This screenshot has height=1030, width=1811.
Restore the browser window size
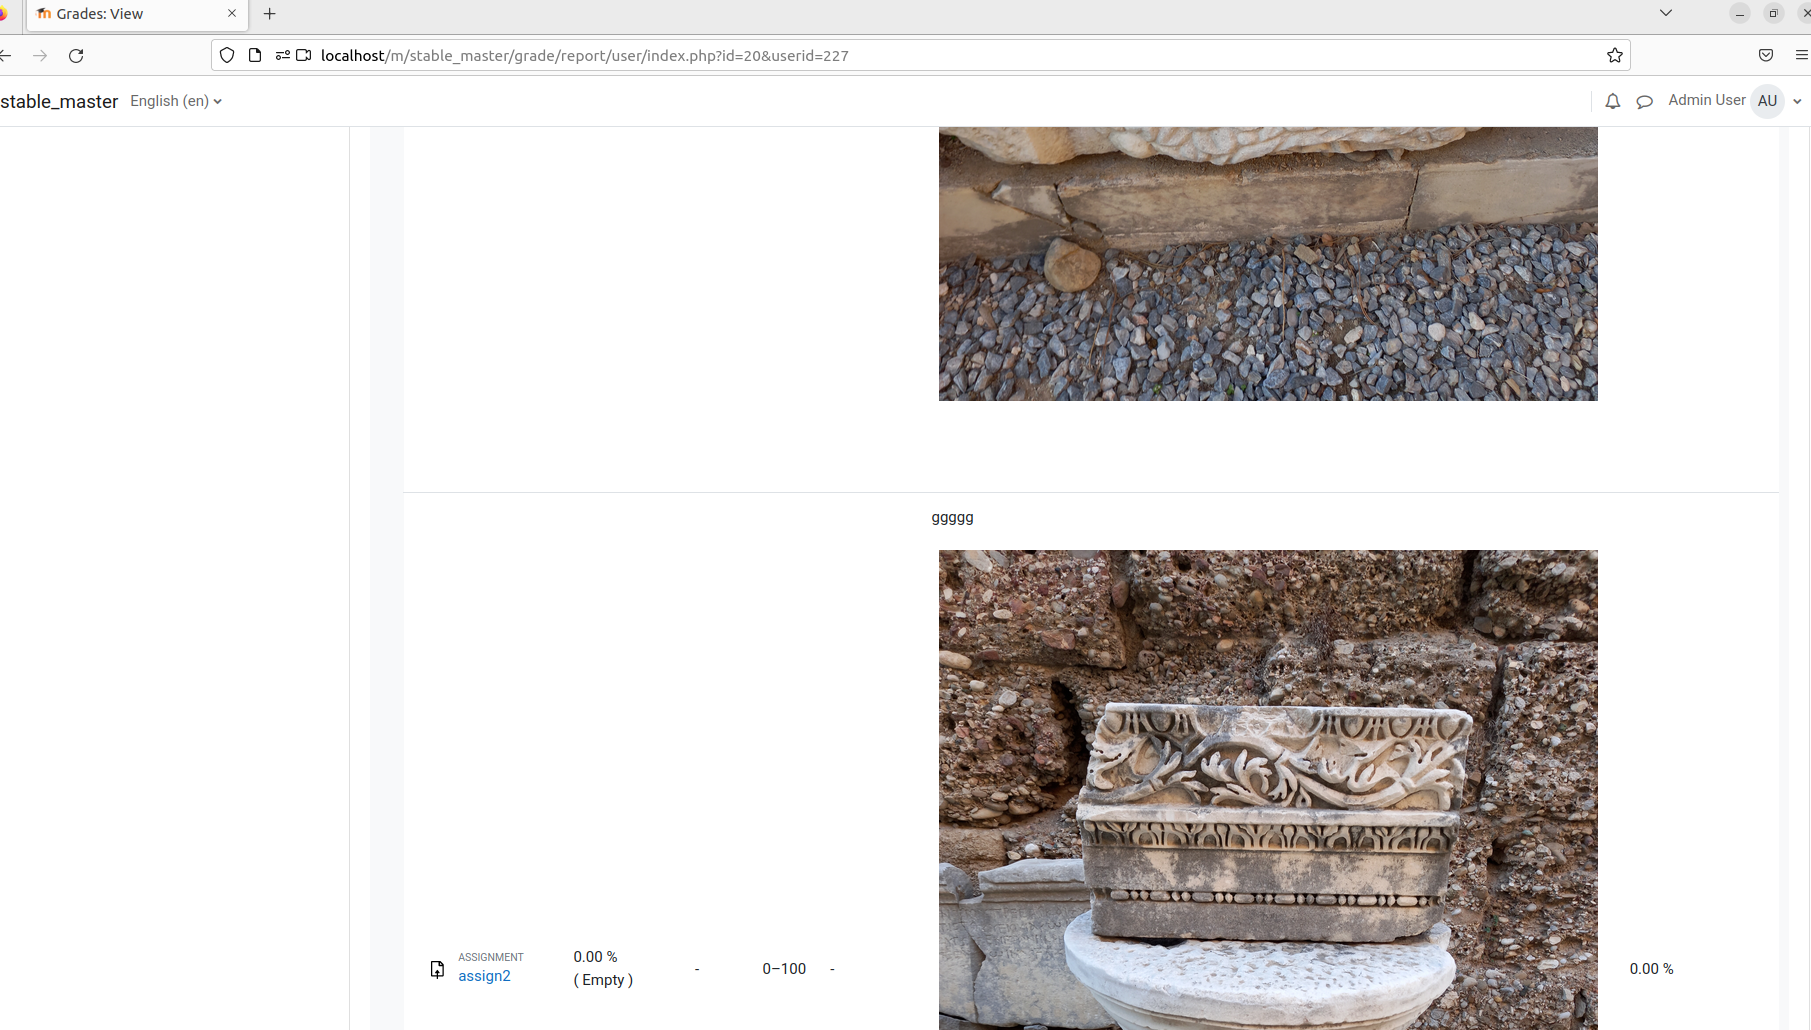[x=1773, y=13]
